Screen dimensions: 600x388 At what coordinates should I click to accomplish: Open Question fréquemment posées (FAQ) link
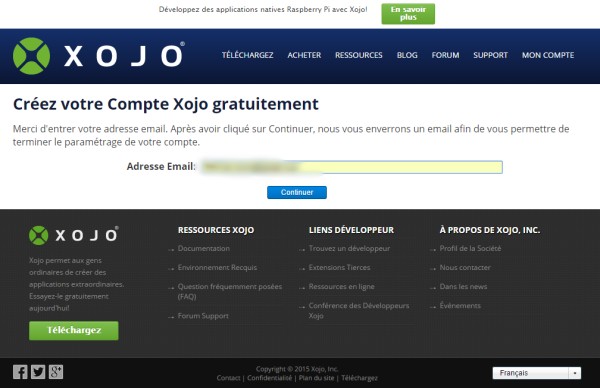coord(230,291)
